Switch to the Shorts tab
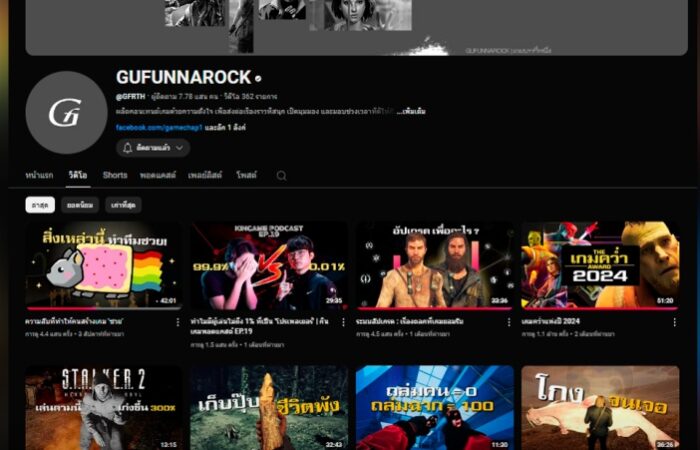 click(115, 175)
